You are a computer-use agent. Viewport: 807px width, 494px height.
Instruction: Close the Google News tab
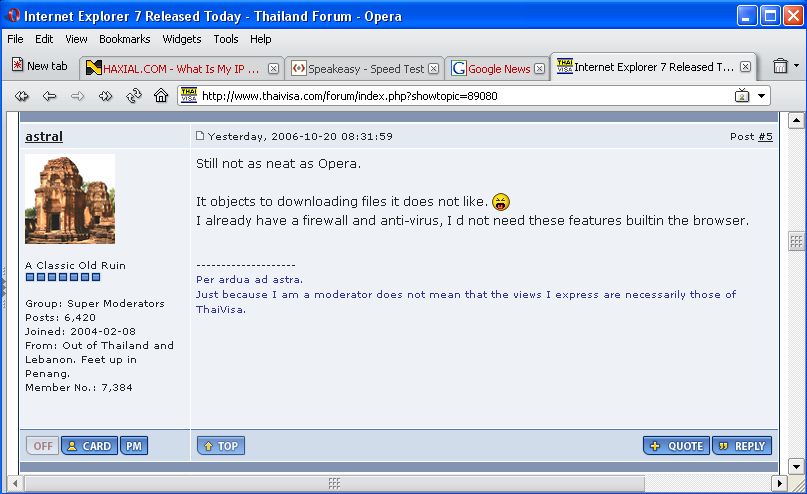[x=539, y=69]
